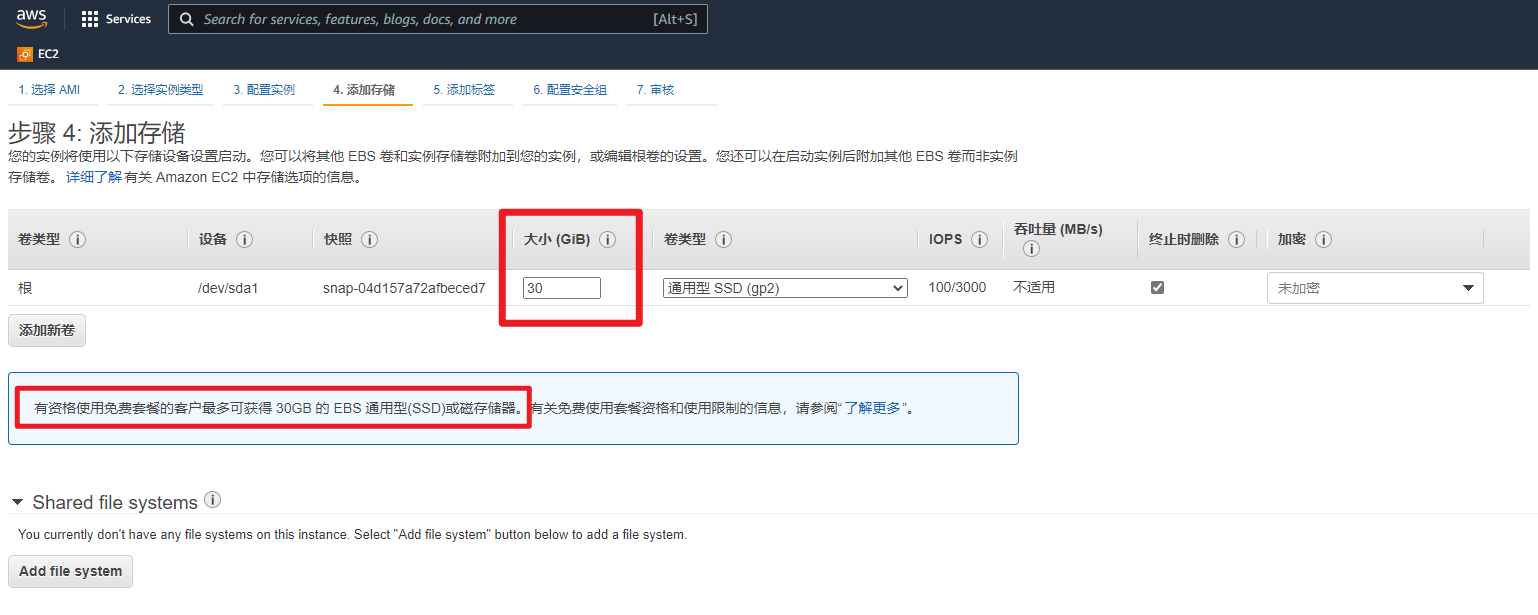This screenshot has width=1538, height=615.
Task: Click the AWS logo home icon
Action: pos(32,18)
